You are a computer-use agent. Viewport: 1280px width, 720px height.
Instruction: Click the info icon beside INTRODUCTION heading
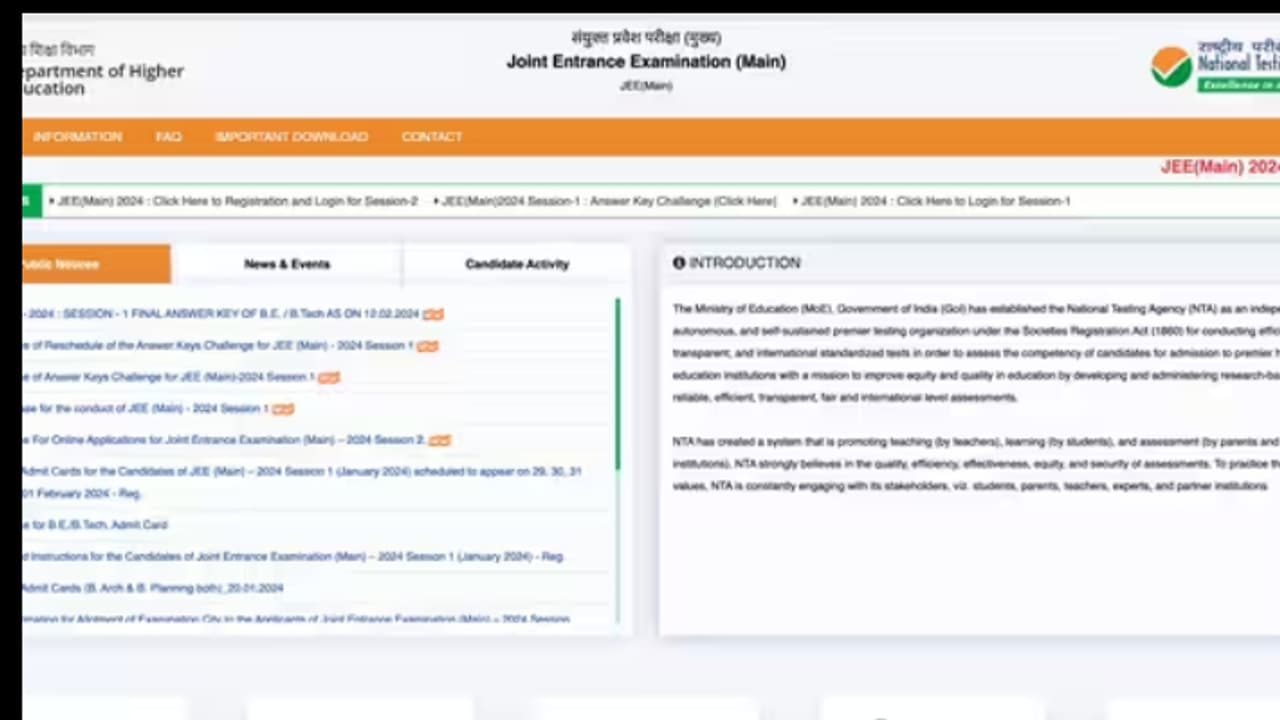679,263
